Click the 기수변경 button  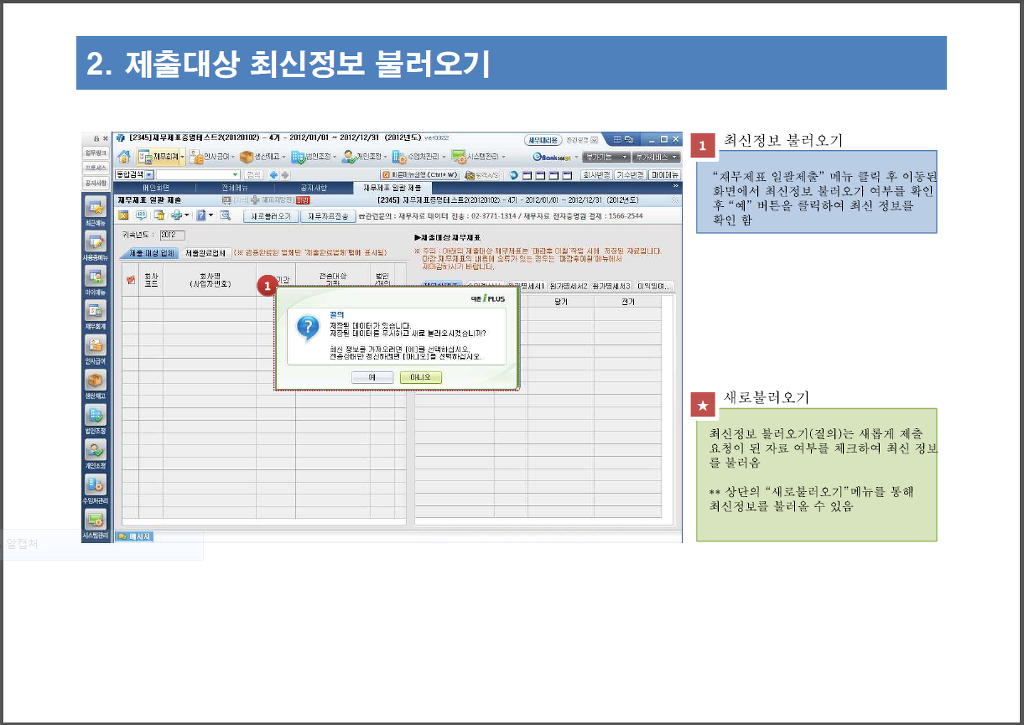pos(630,175)
